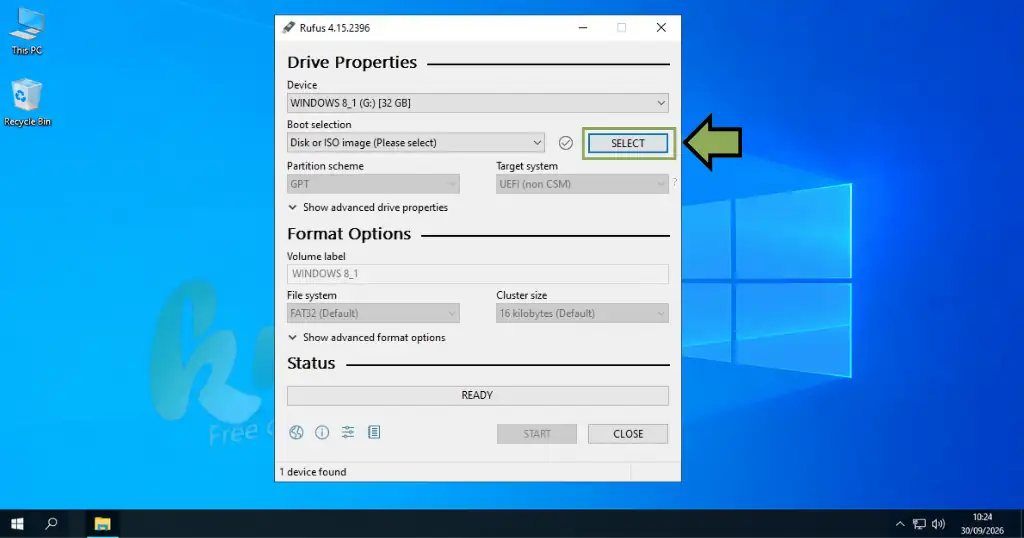
Task: Open Rufus settings sliders icon
Action: coord(348,432)
